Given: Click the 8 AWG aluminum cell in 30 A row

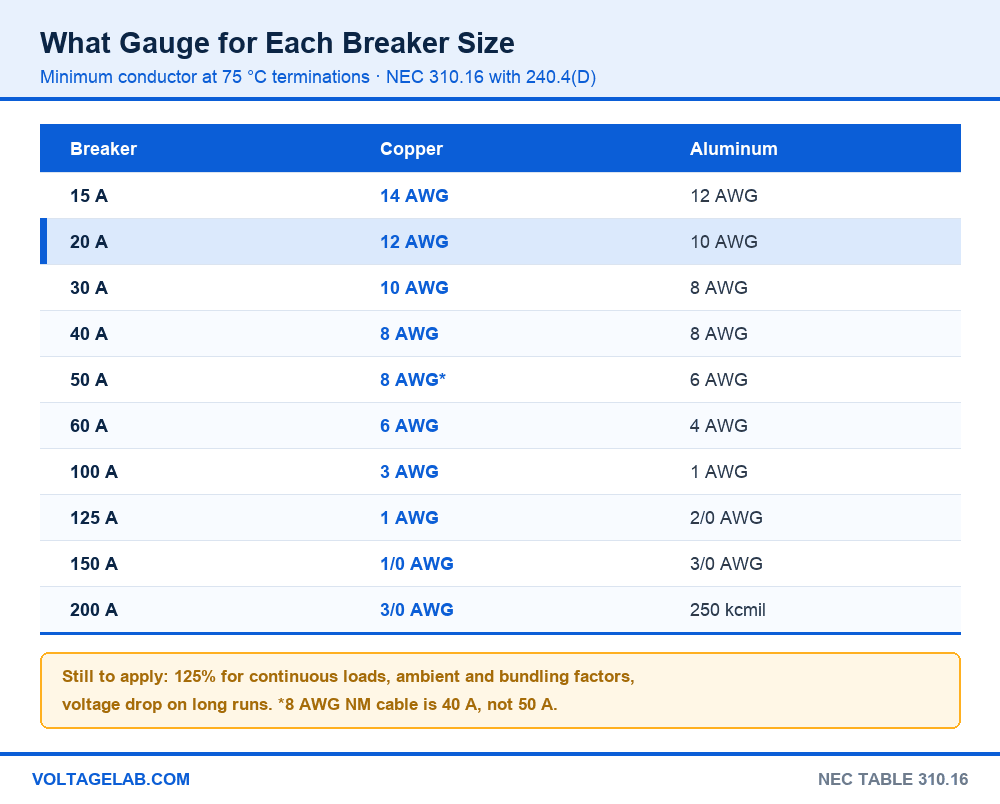Looking at the screenshot, I should click(x=719, y=288).
